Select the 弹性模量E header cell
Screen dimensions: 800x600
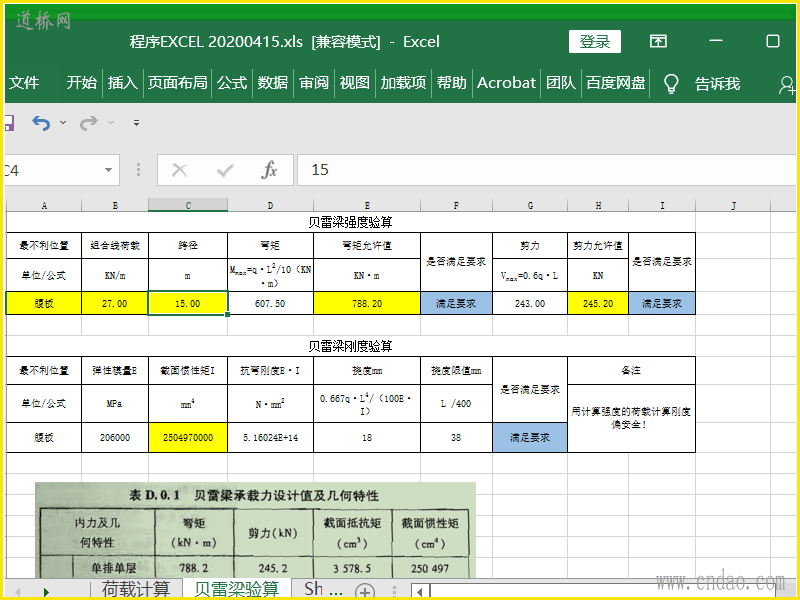pyautogui.click(x=115, y=370)
